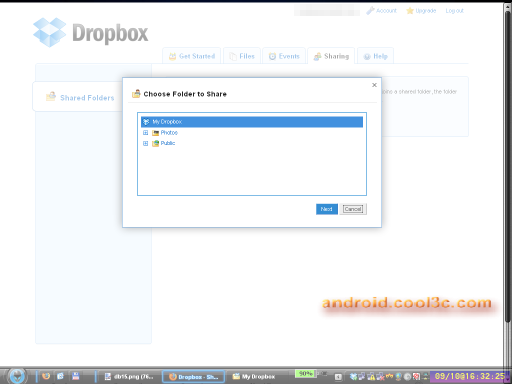Select the My Dropbox root folder
The image size is (512, 384).
click(x=252, y=122)
